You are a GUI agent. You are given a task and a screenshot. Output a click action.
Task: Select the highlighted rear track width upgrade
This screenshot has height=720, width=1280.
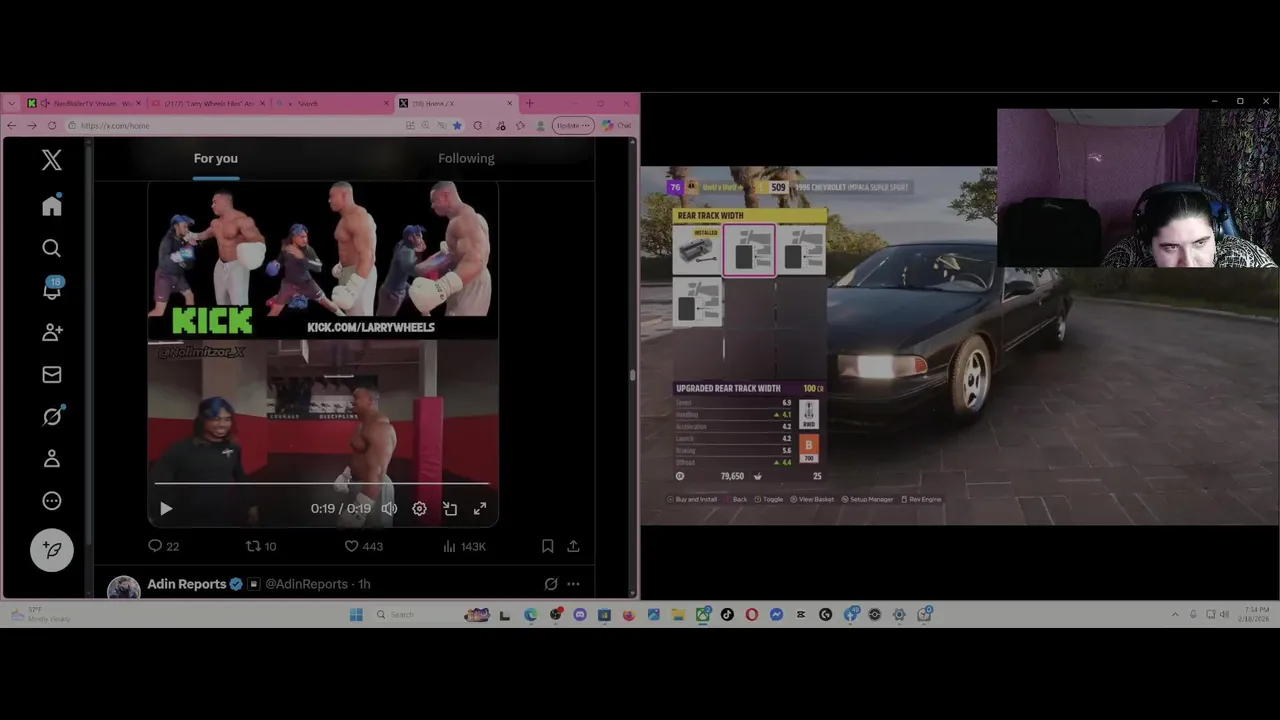tap(749, 250)
